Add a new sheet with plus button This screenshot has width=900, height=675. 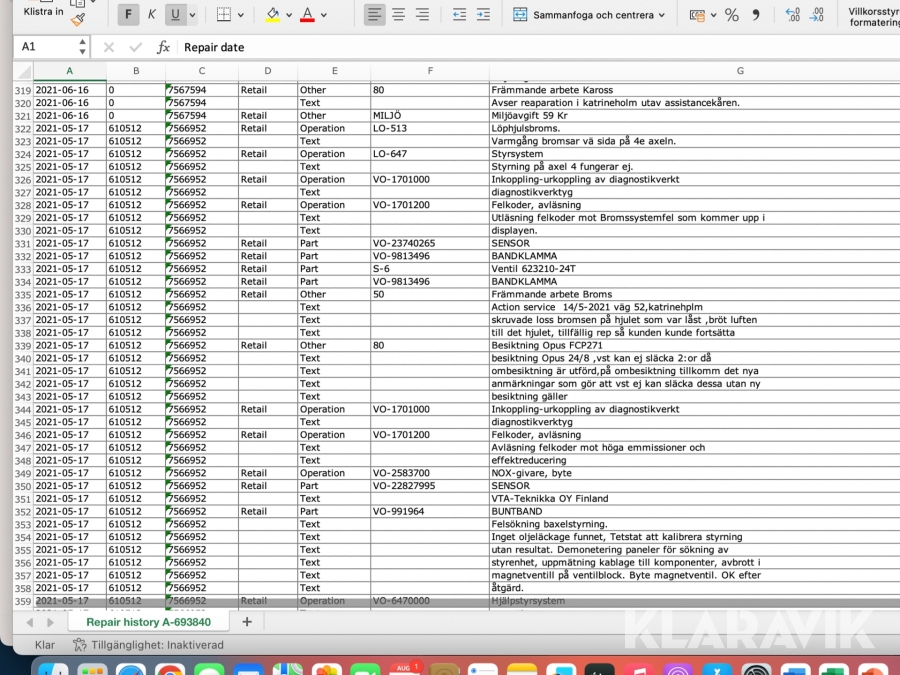point(246,622)
